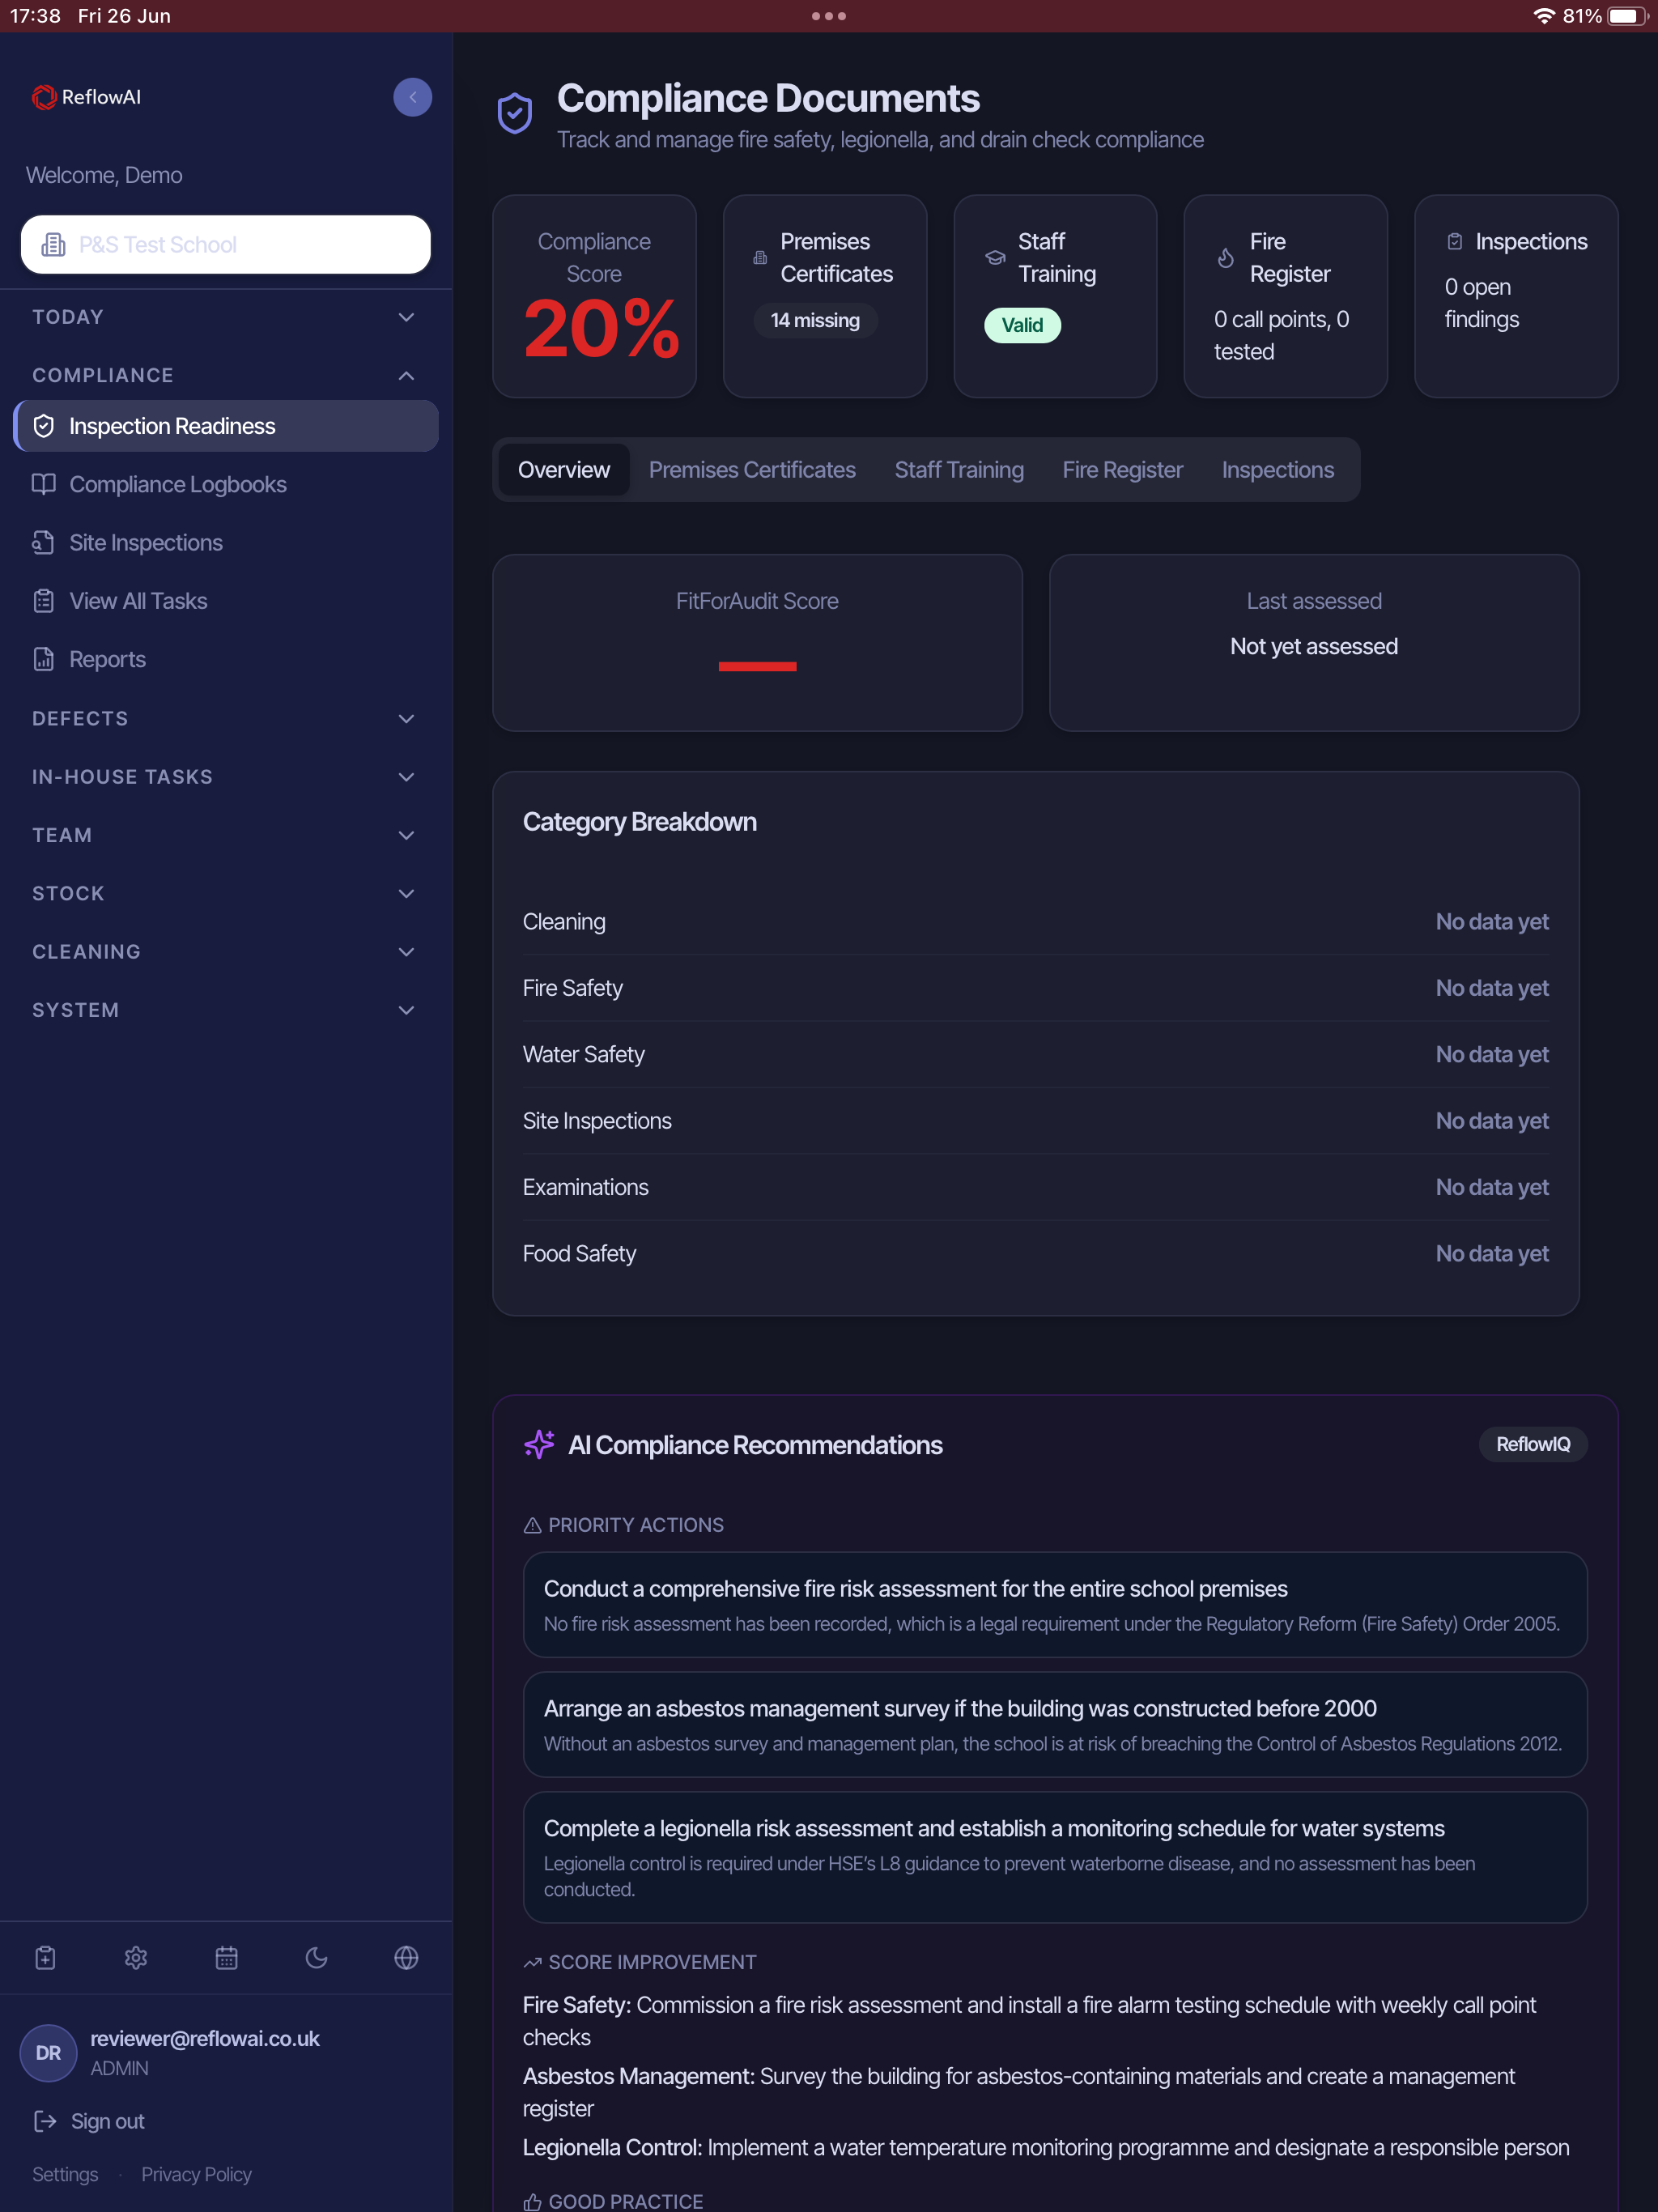Switch to the Inspections tab
1658x2212 pixels.
pos(1277,470)
